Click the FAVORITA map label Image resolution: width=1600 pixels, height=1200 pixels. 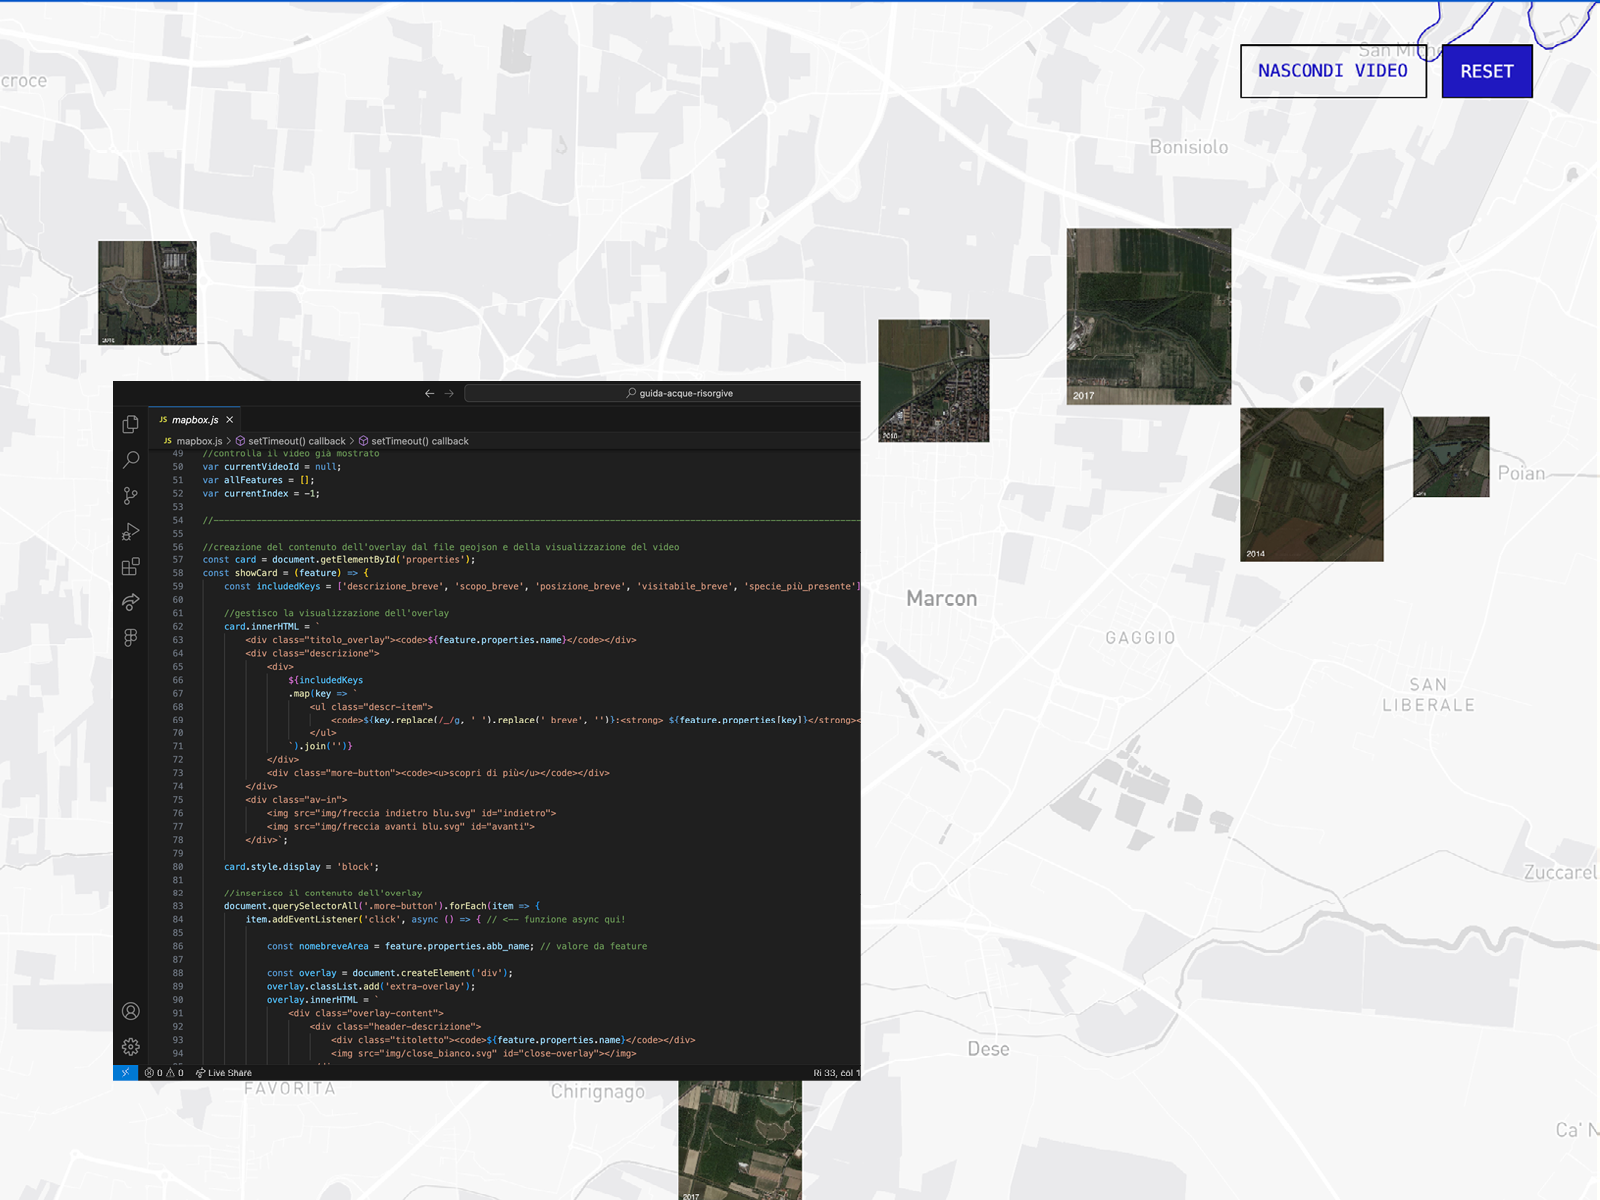[x=290, y=1088]
